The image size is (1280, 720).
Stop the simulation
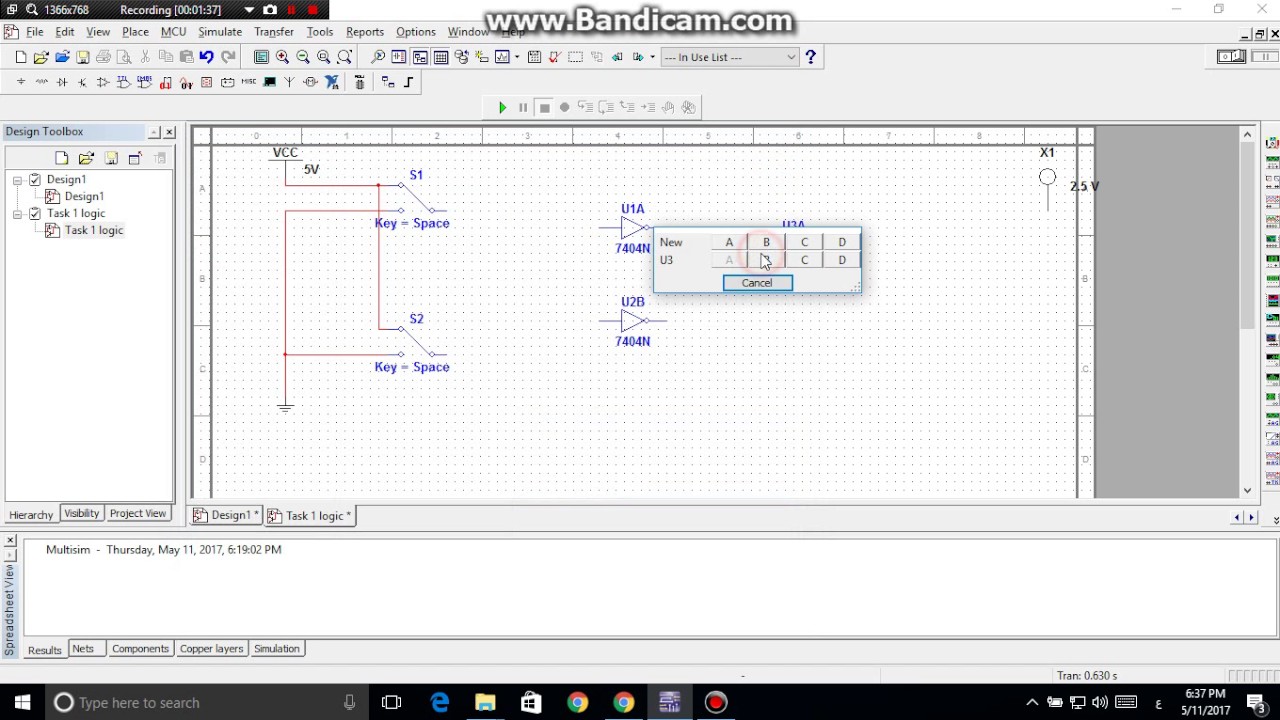544,107
